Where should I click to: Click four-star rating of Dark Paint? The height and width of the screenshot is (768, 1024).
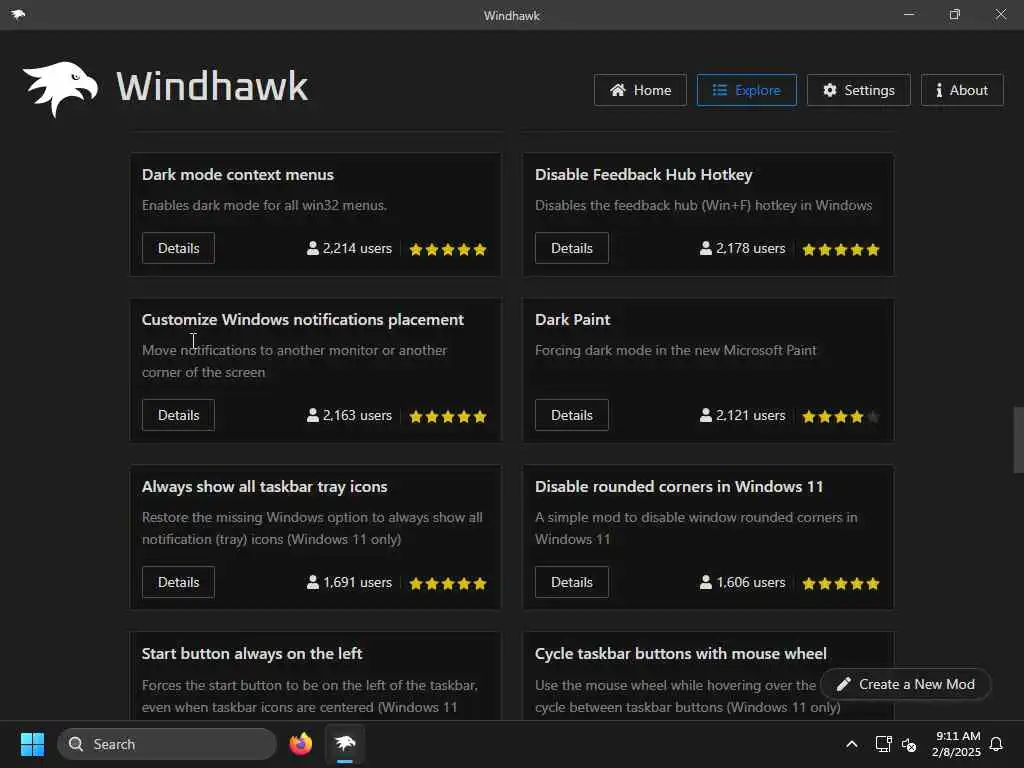click(x=841, y=417)
